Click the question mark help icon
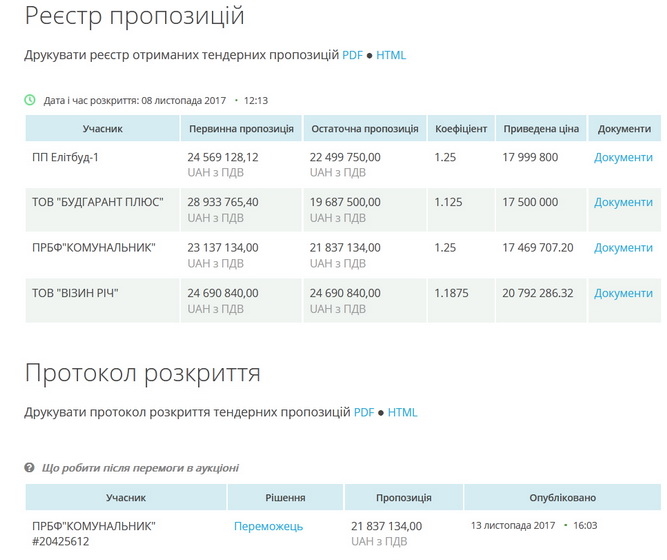Screen dimensions: 667x560 [30, 468]
